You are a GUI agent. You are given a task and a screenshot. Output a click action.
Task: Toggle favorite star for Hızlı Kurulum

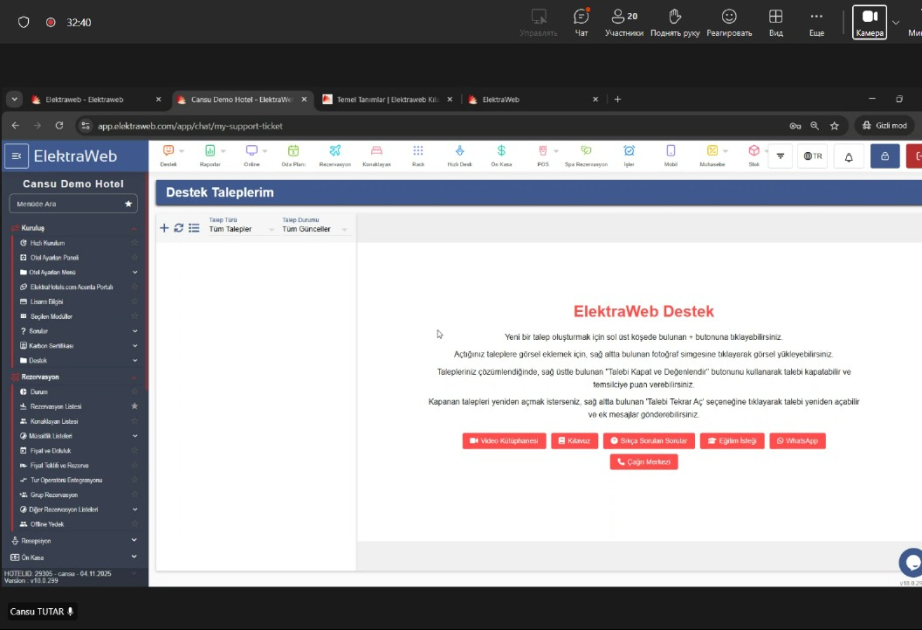coord(134,243)
